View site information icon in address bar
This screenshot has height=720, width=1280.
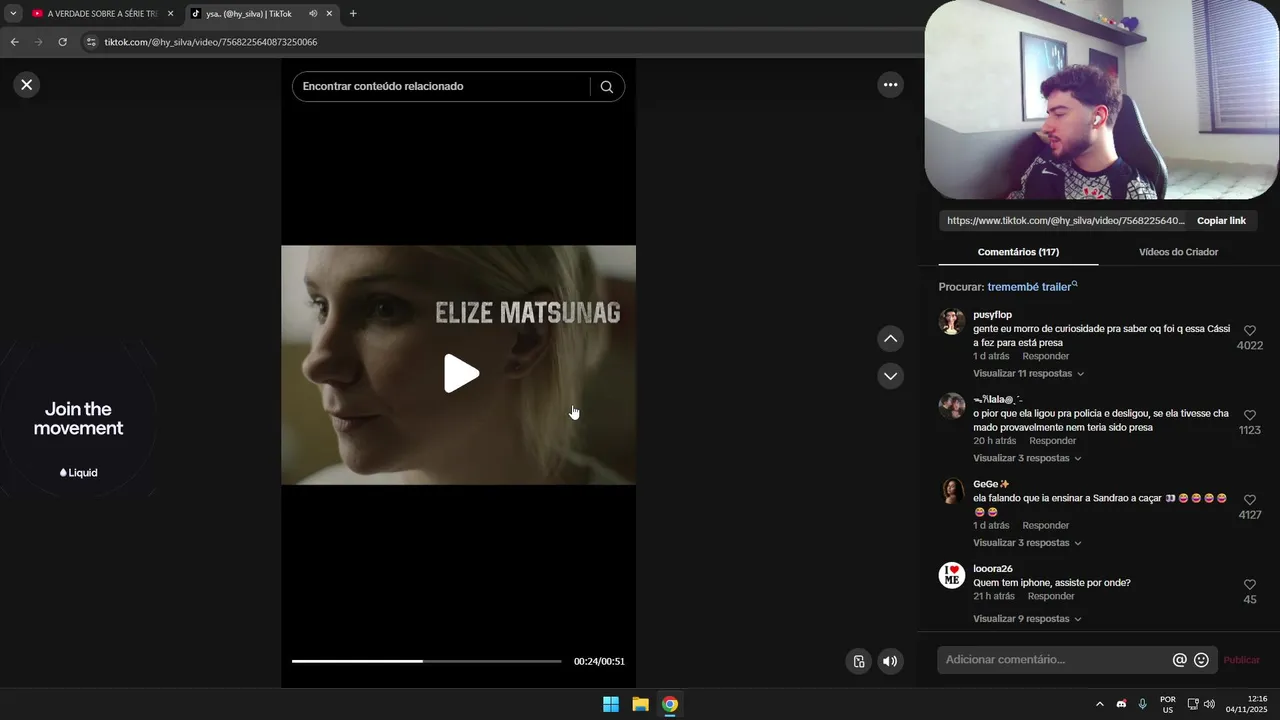click(91, 42)
